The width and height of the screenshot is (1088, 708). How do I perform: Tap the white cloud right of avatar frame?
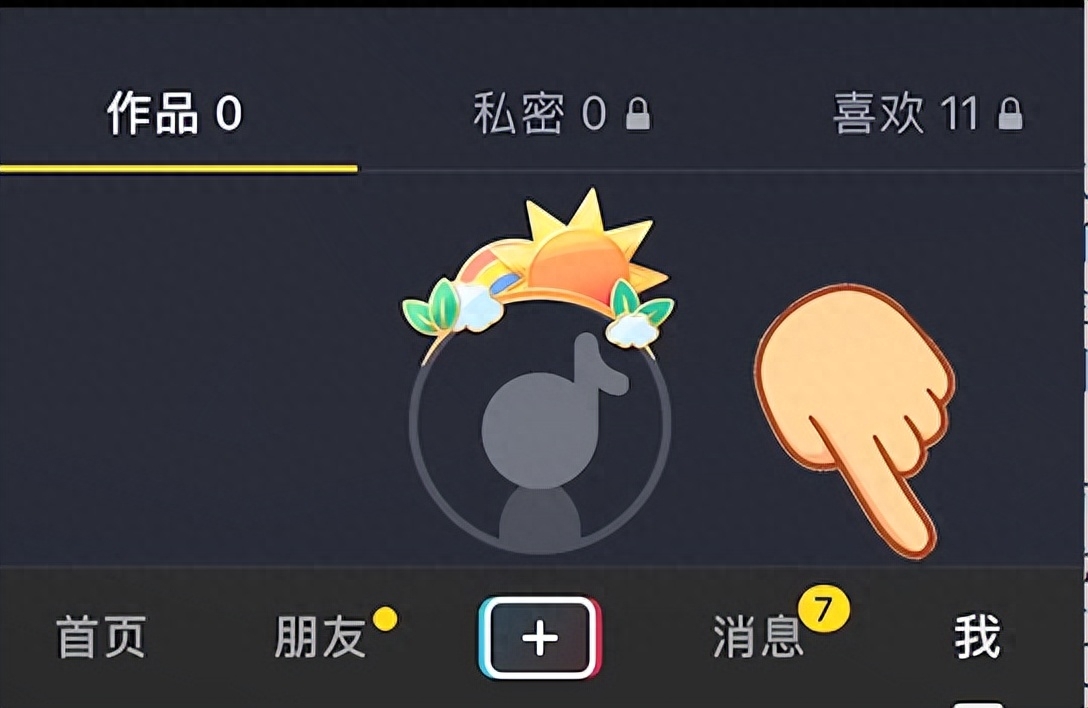point(632,330)
